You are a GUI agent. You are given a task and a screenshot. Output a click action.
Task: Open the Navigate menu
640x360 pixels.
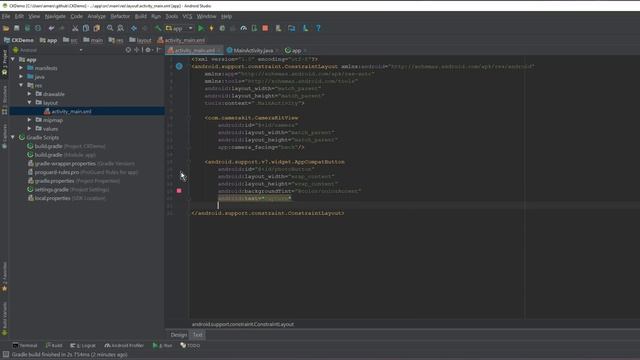tap(55, 16)
